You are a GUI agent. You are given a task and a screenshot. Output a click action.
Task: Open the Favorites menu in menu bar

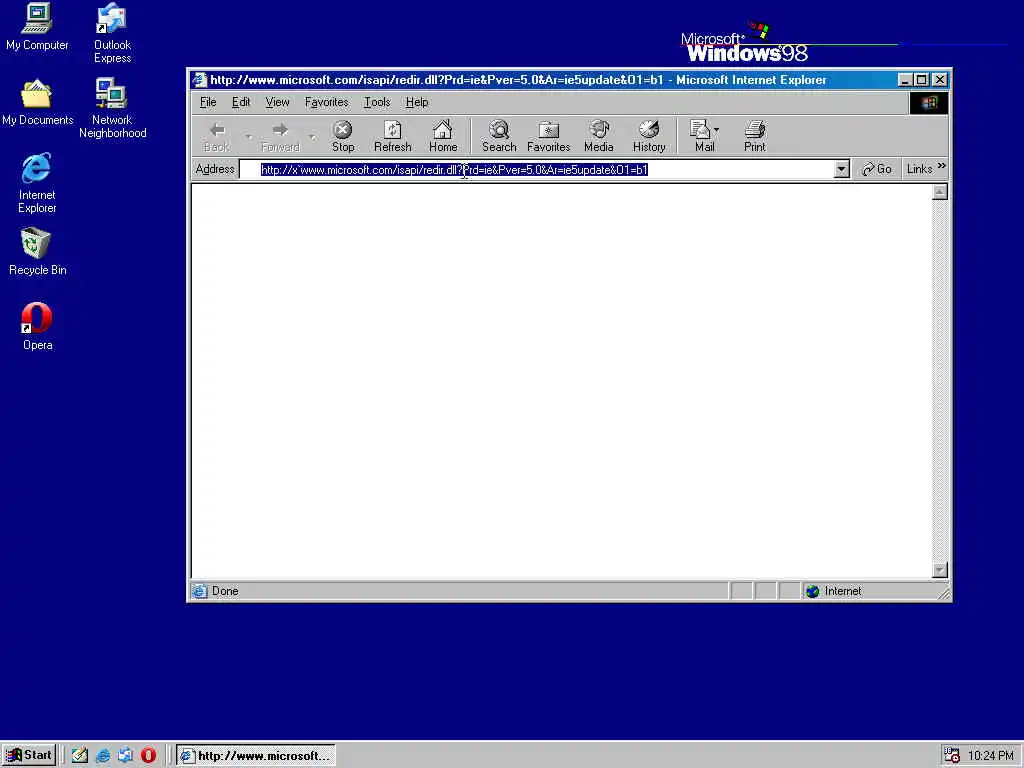click(327, 103)
